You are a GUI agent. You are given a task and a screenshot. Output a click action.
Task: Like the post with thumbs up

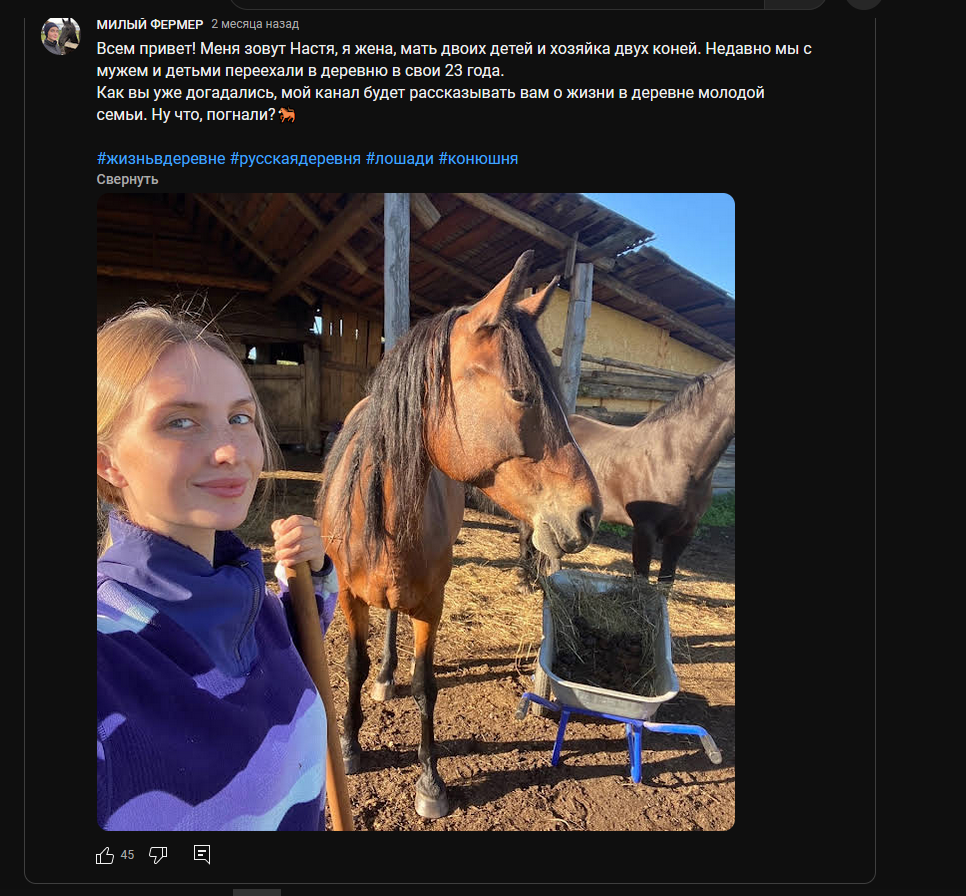point(105,855)
